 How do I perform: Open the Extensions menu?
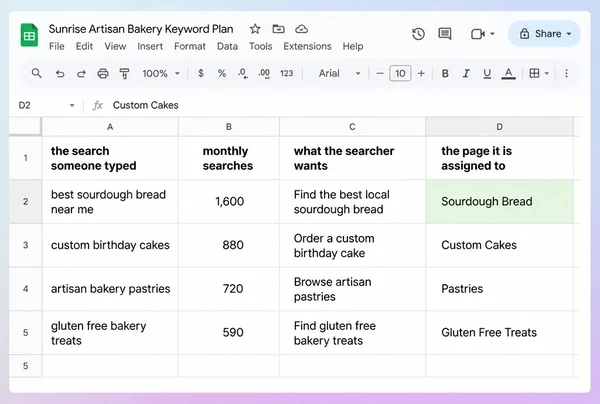[x=307, y=46]
